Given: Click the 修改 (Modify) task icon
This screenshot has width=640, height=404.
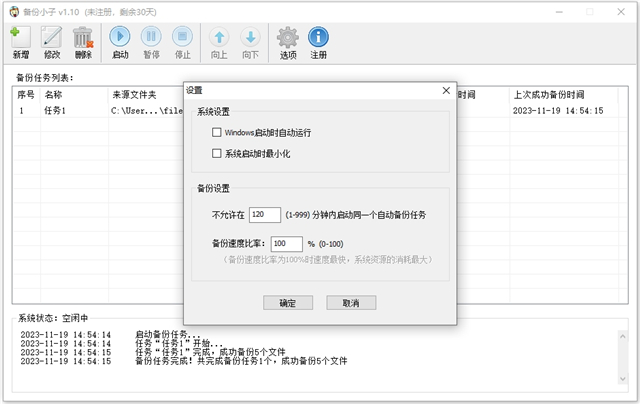Looking at the screenshot, I should [x=52, y=40].
